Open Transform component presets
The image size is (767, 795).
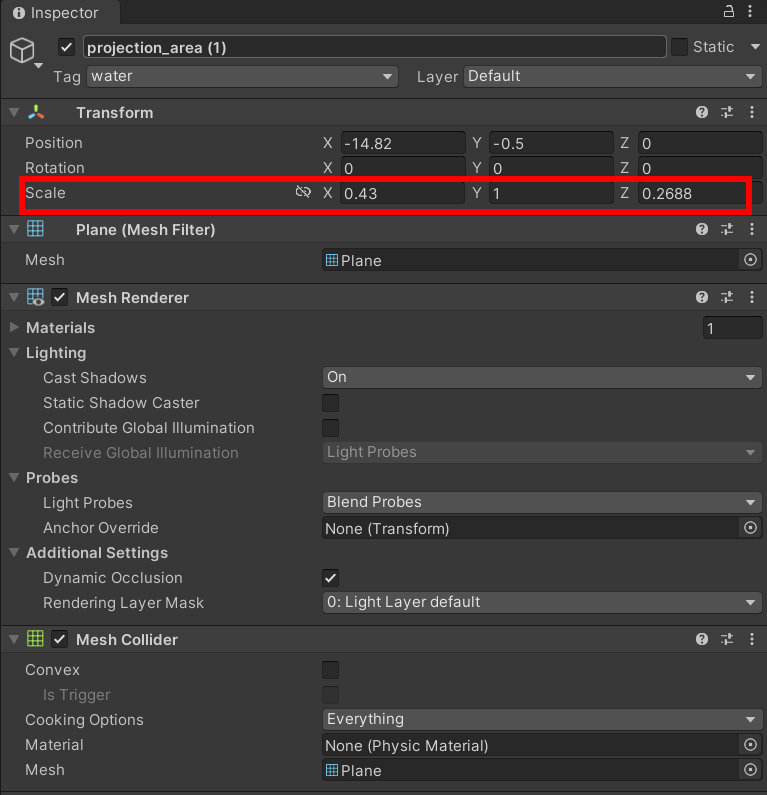727,112
